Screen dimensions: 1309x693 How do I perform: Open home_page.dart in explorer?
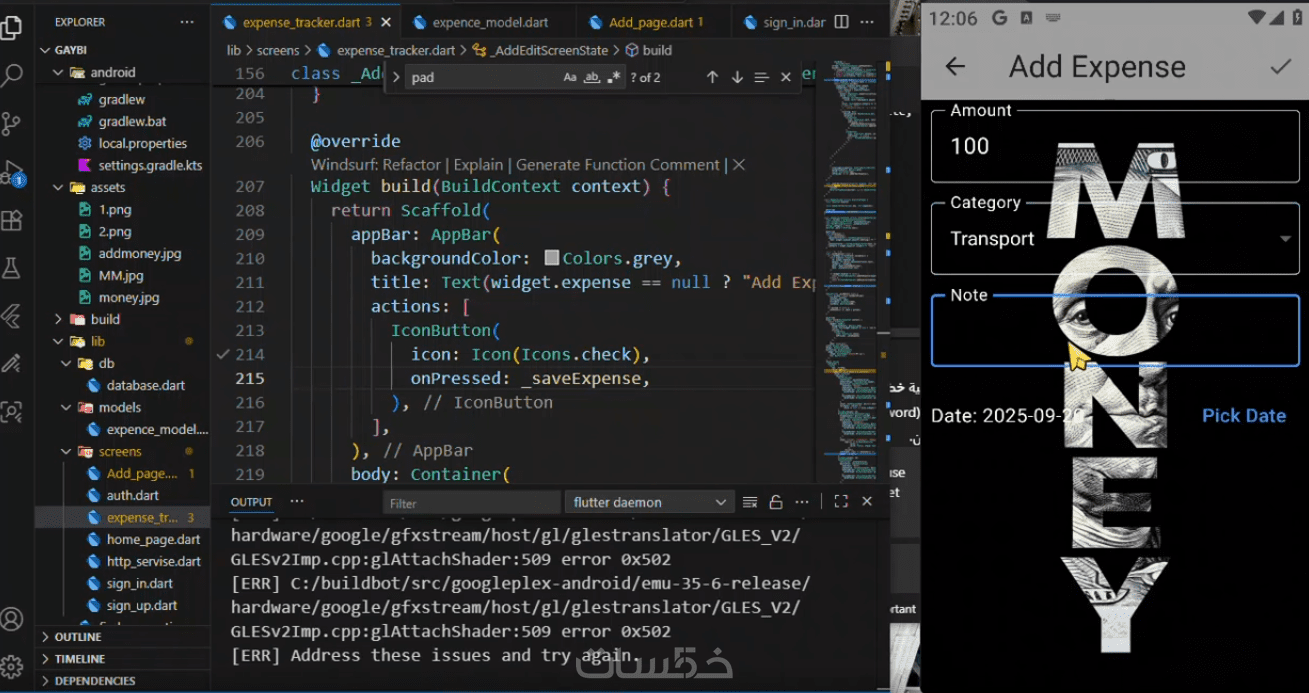pos(153,539)
